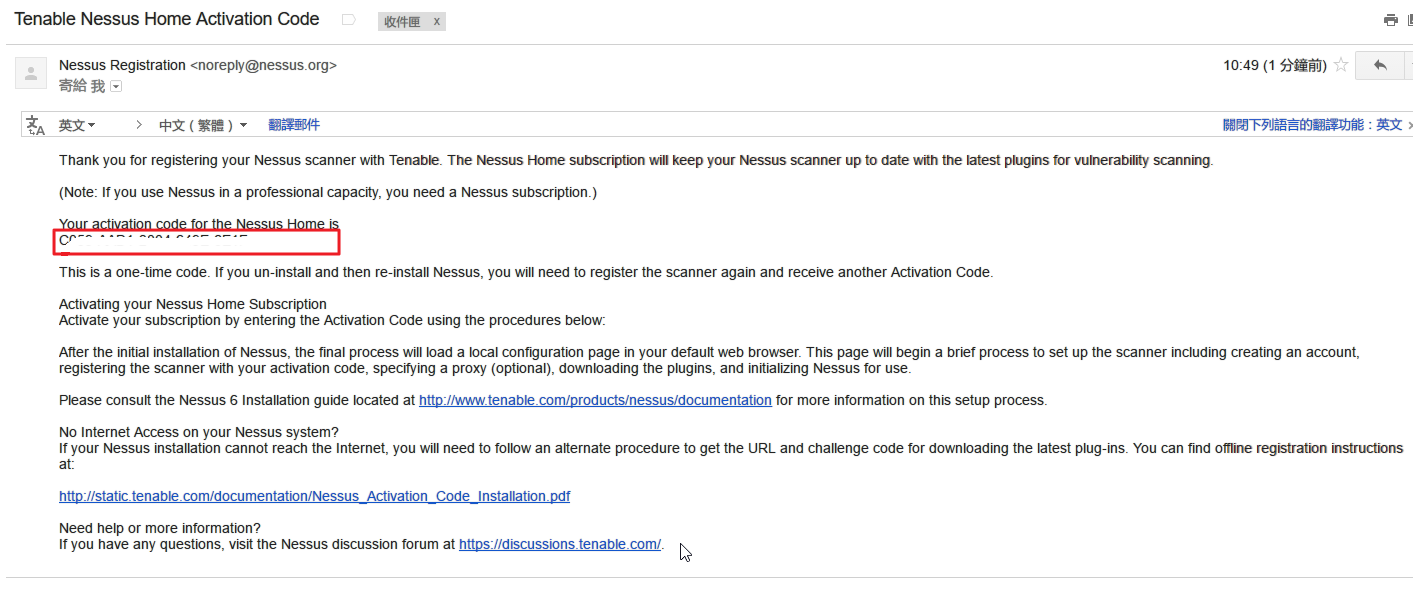Print this email using the printer icon
This screenshot has height=589, width=1413.
(x=1390, y=20)
